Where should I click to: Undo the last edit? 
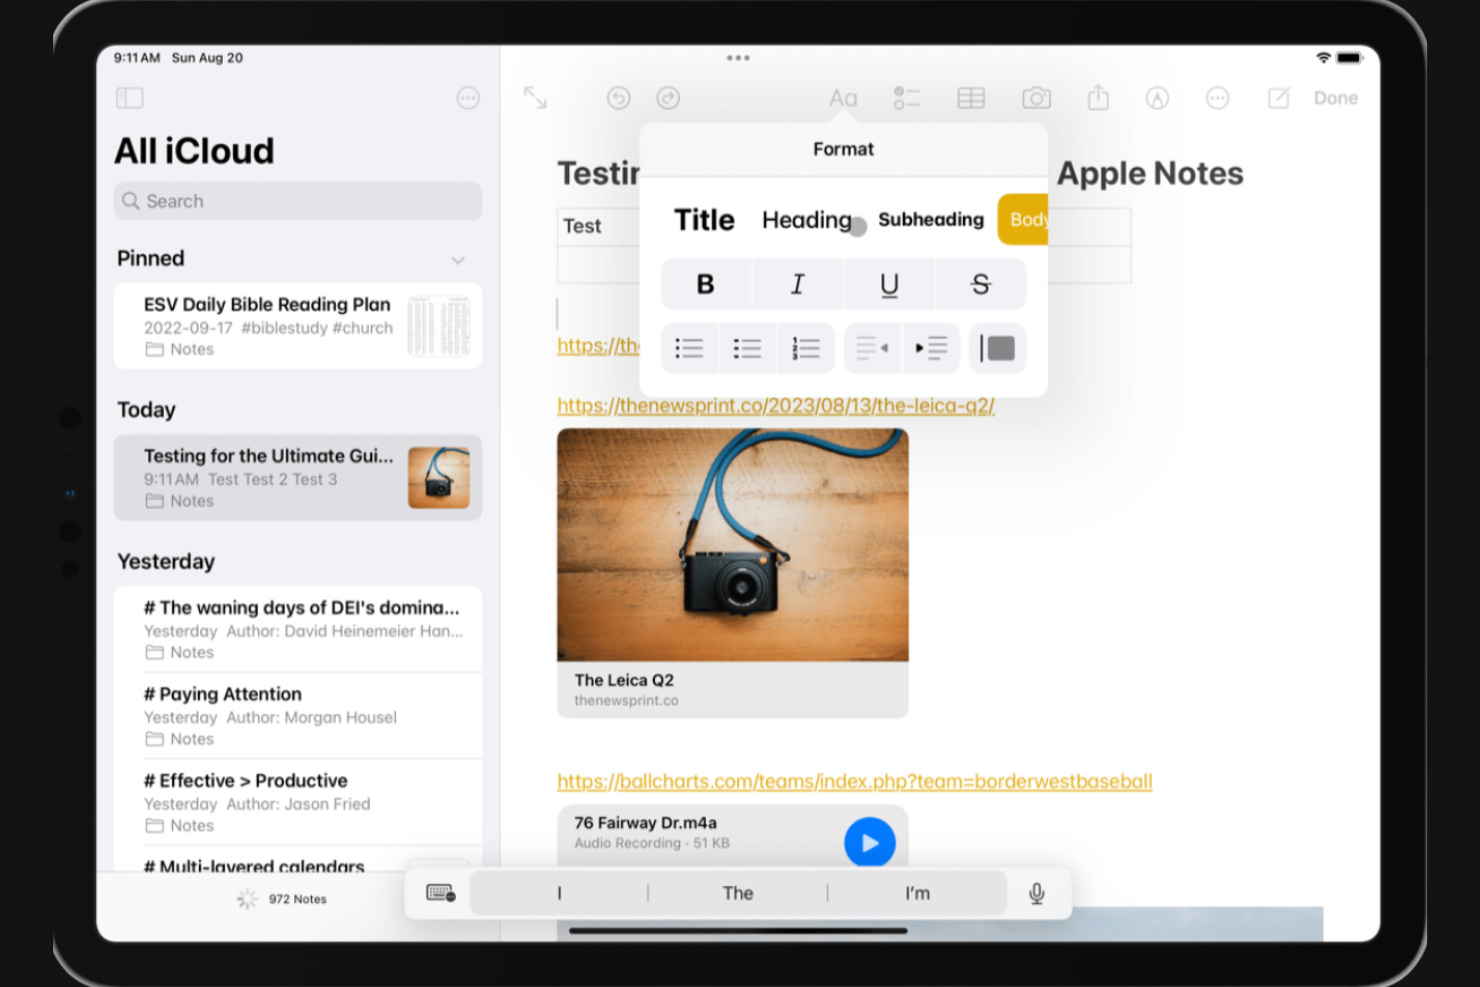tap(619, 98)
